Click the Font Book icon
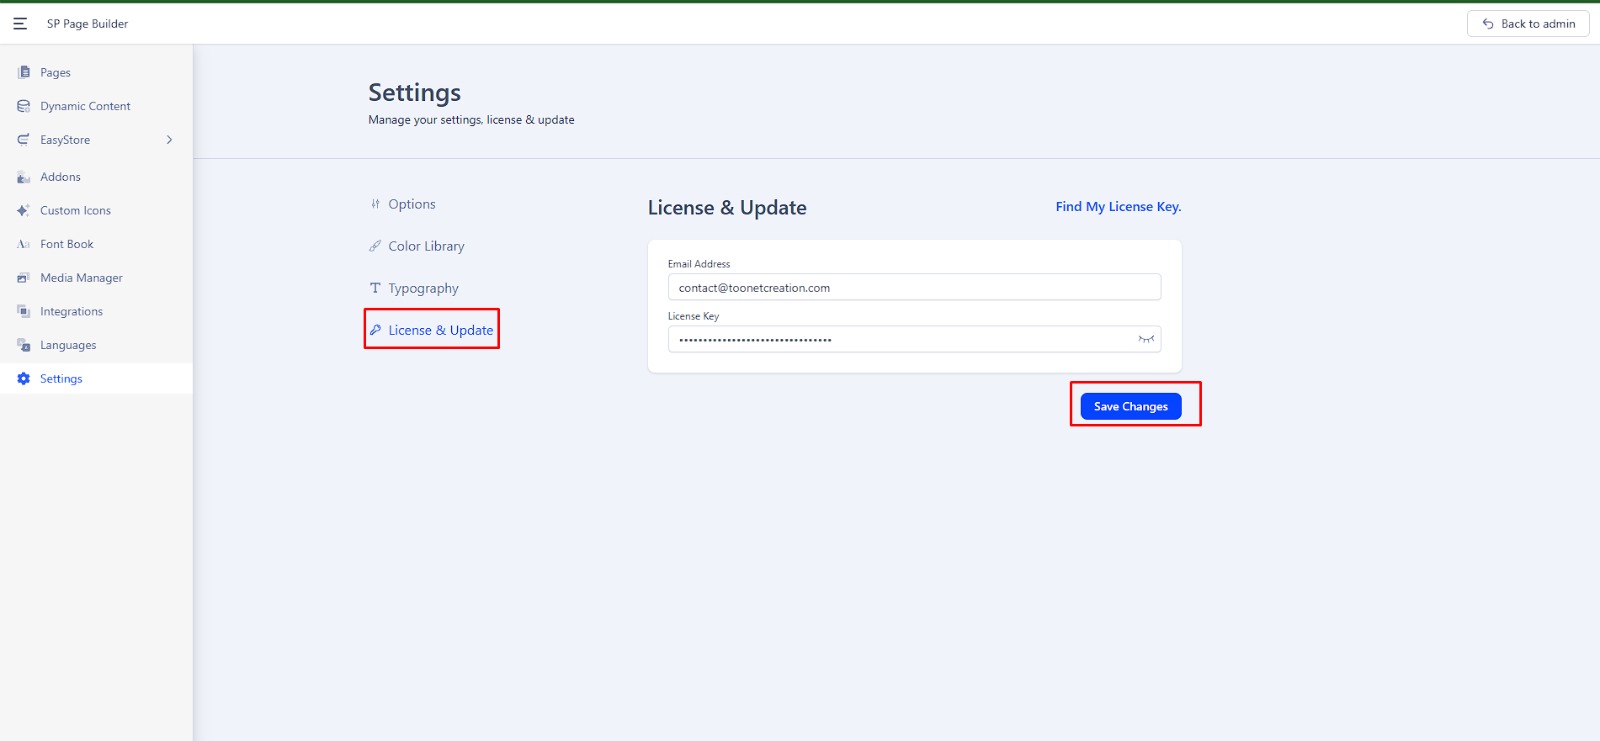 pos(24,244)
